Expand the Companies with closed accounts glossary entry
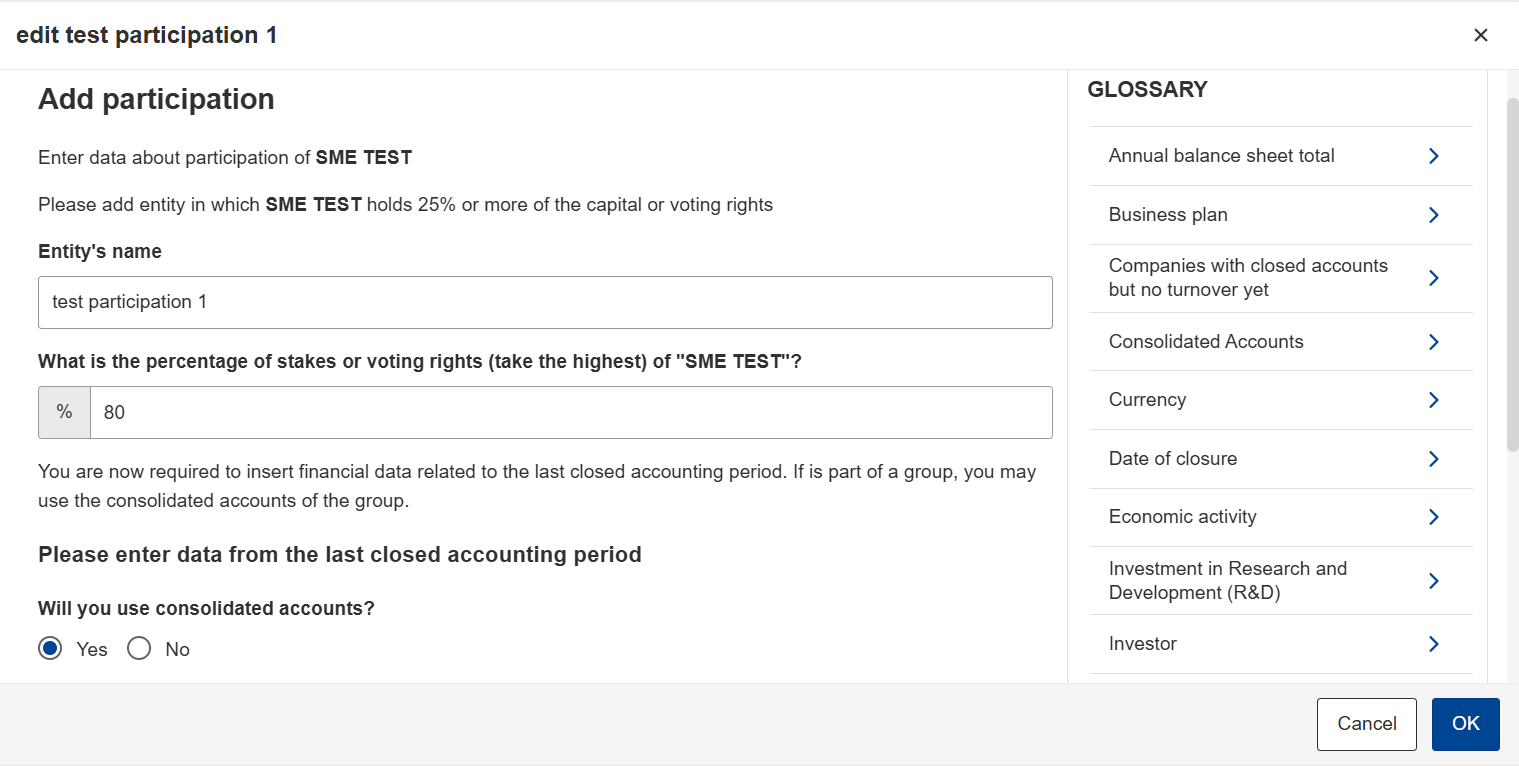The image size is (1519, 766). (x=1280, y=278)
